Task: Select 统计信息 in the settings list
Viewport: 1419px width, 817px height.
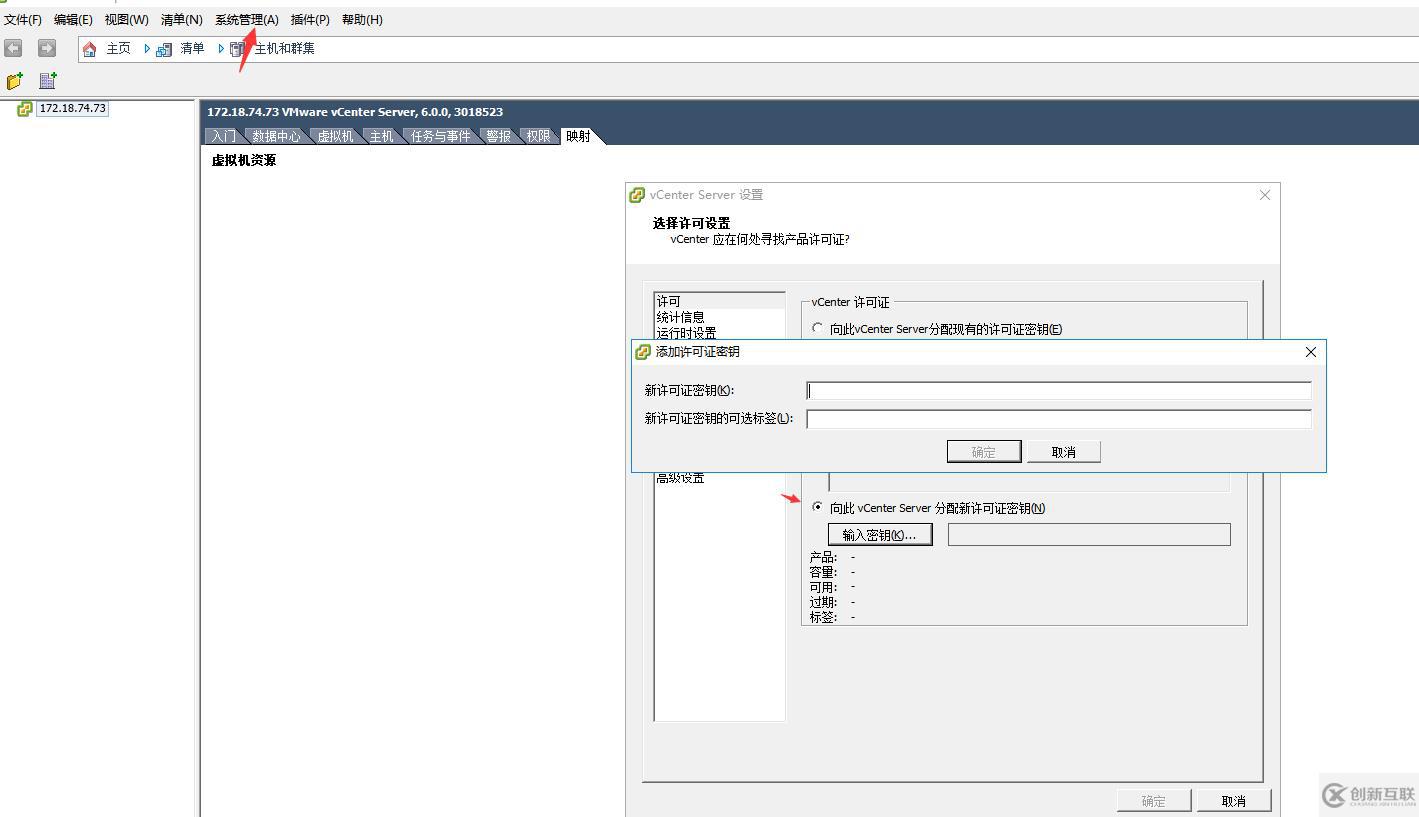Action: [680, 317]
